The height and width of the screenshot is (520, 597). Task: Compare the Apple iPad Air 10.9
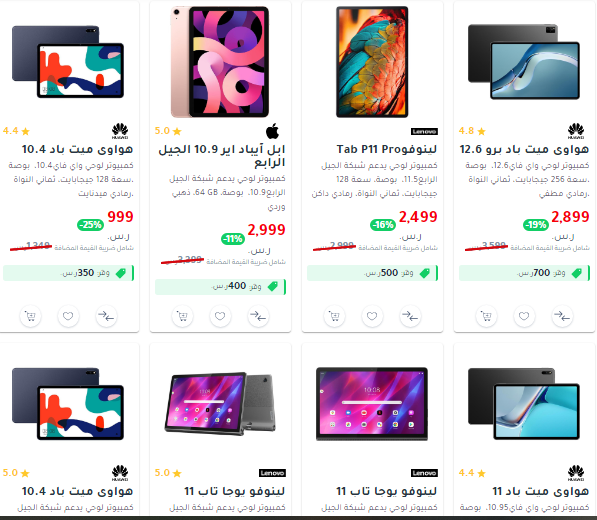tap(258, 316)
